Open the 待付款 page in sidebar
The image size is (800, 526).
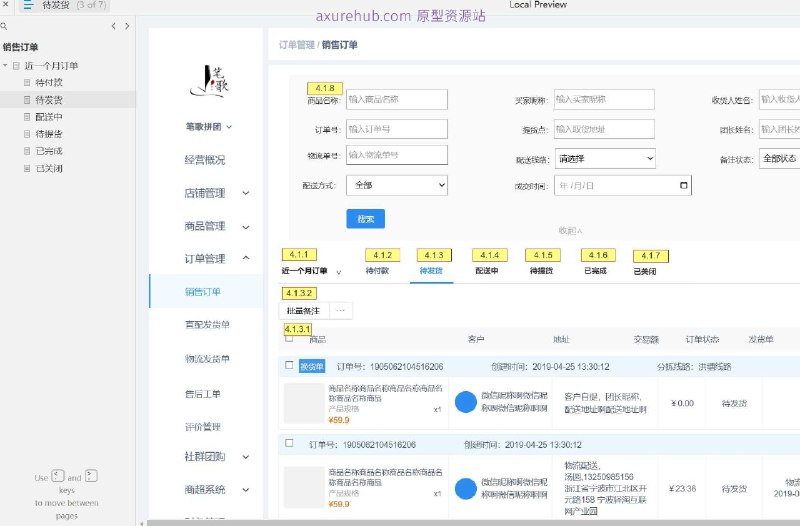49,83
